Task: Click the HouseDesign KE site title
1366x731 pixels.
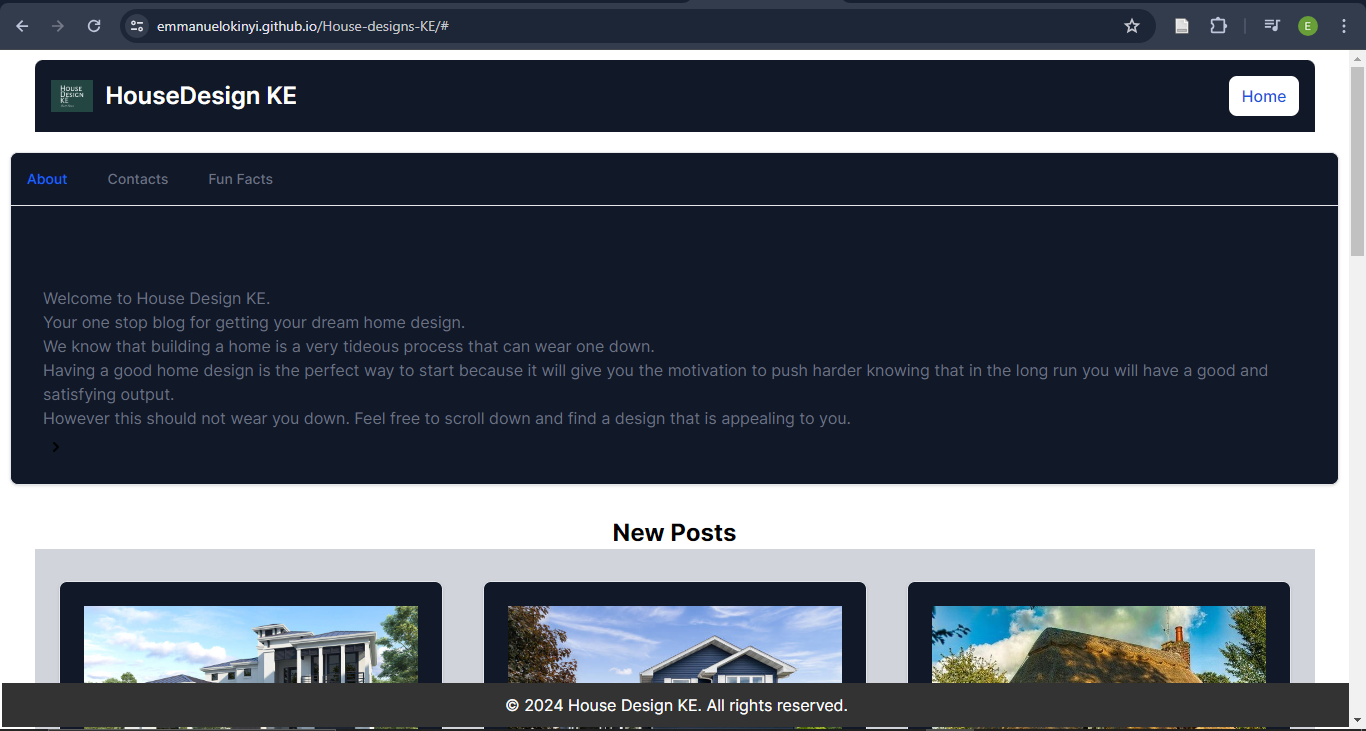Action: tap(201, 96)
